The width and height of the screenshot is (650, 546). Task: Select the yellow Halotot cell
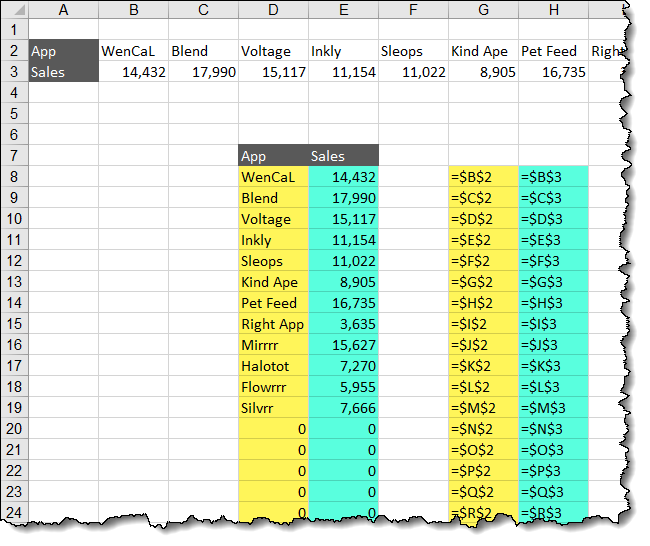[x=273, y=366]
